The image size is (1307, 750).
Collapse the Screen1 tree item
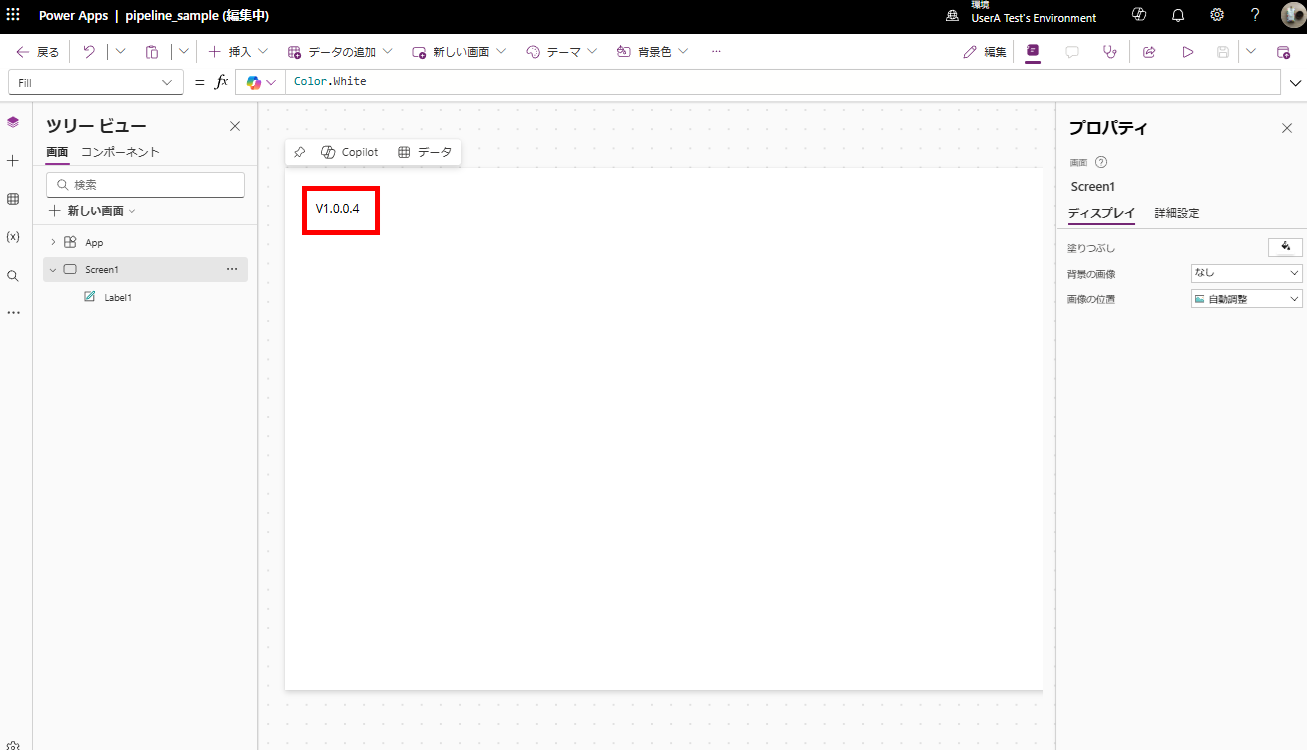pyautogui.click(x=52, y=269)
